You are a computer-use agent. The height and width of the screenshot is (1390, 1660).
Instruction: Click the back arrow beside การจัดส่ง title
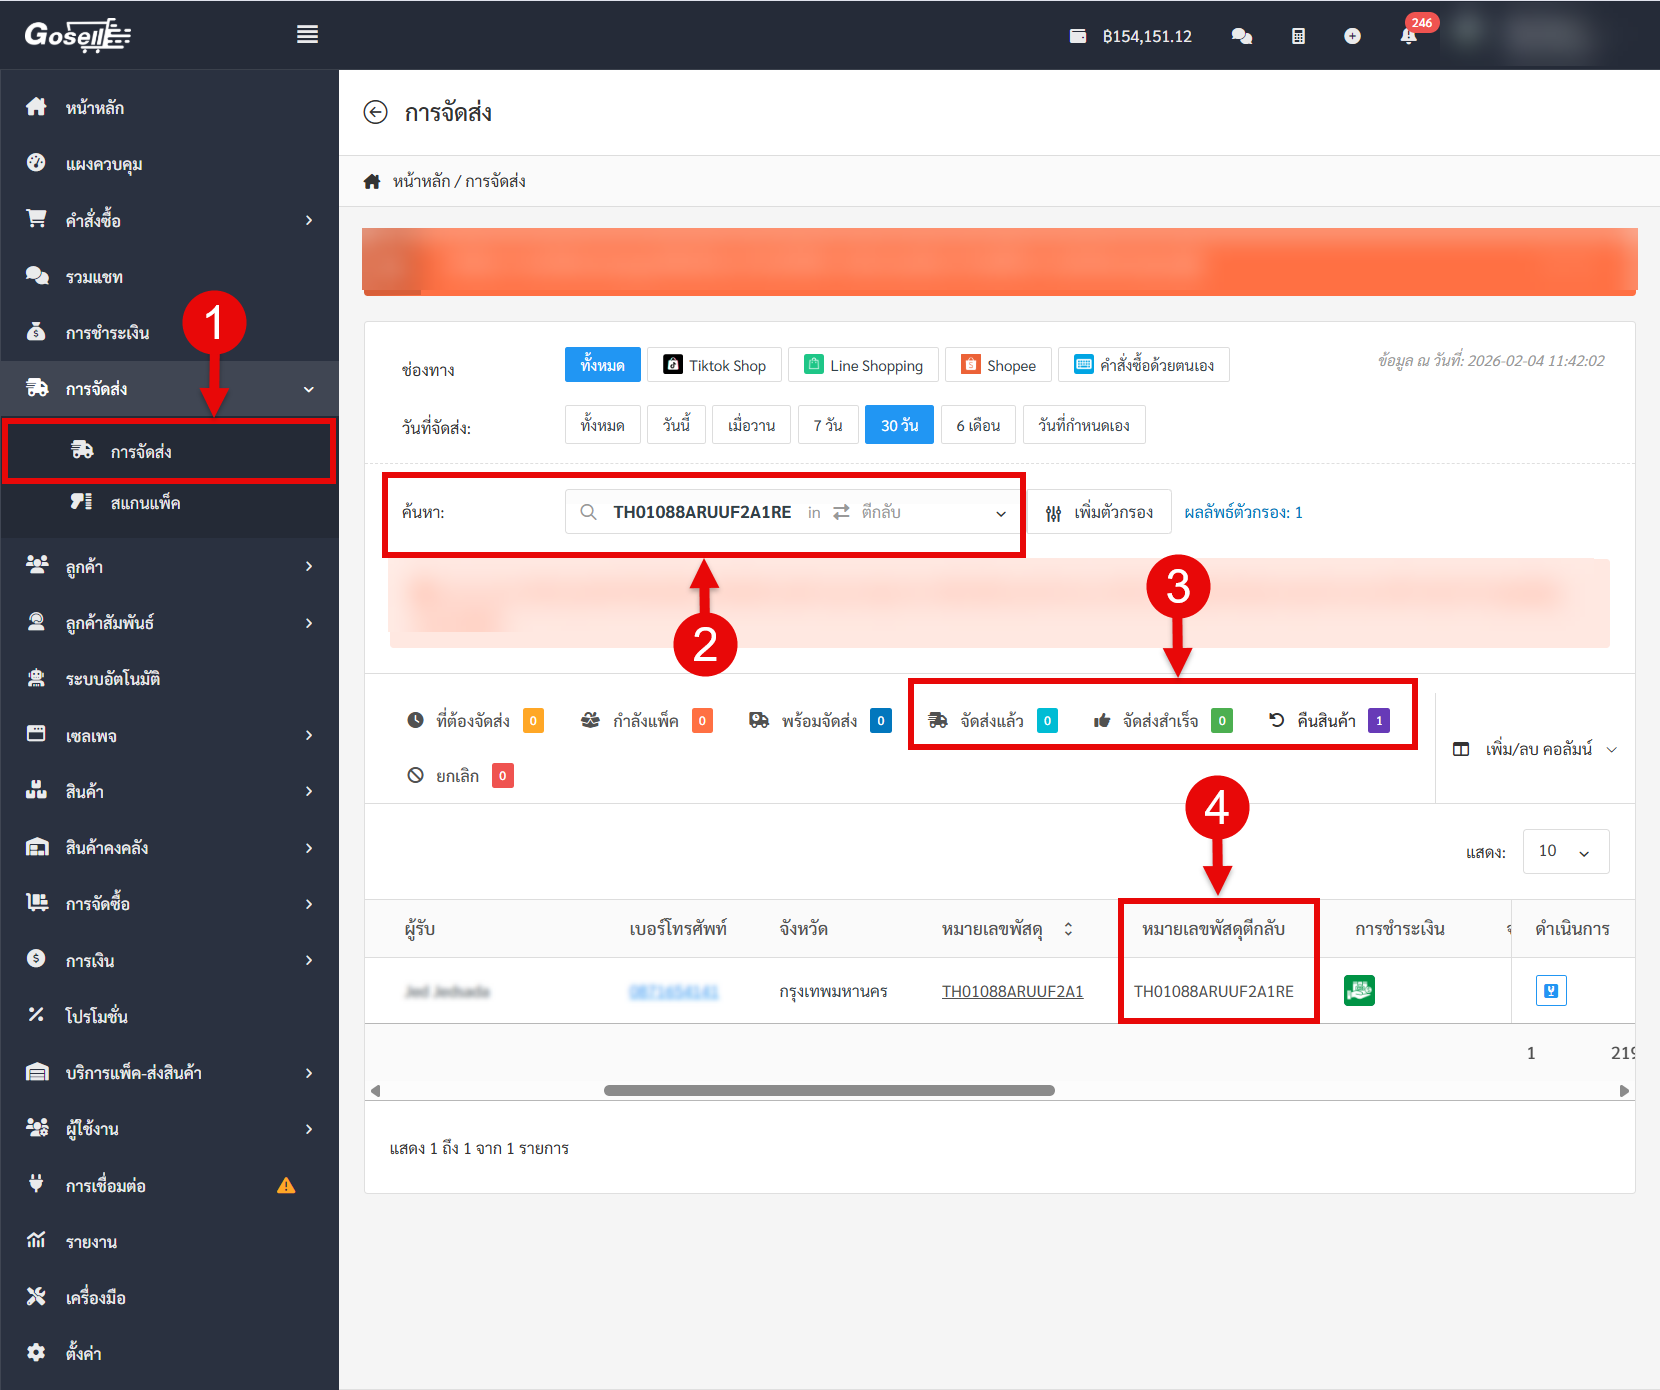(x=375, y=112)
